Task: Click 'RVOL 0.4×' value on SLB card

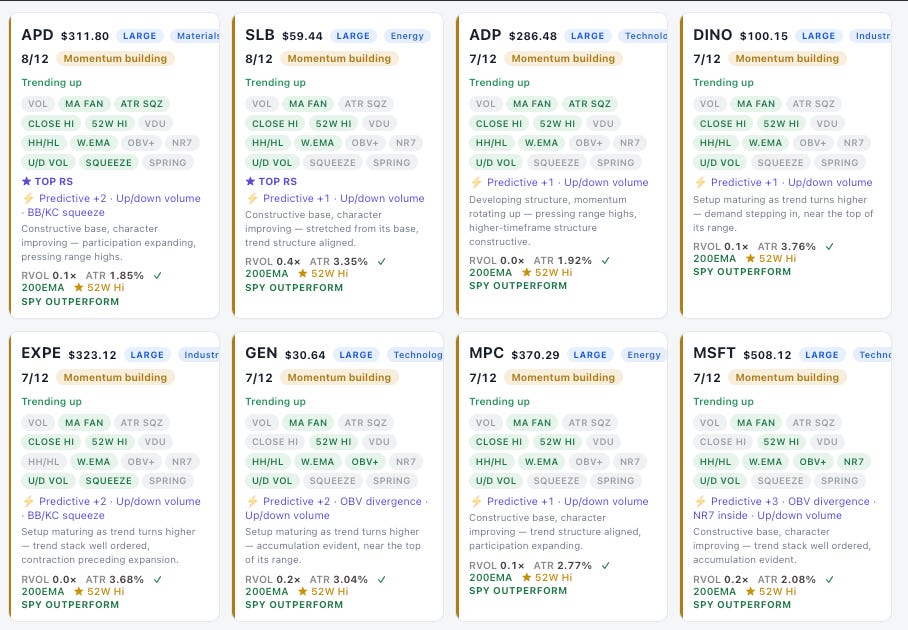Action: 273,262
